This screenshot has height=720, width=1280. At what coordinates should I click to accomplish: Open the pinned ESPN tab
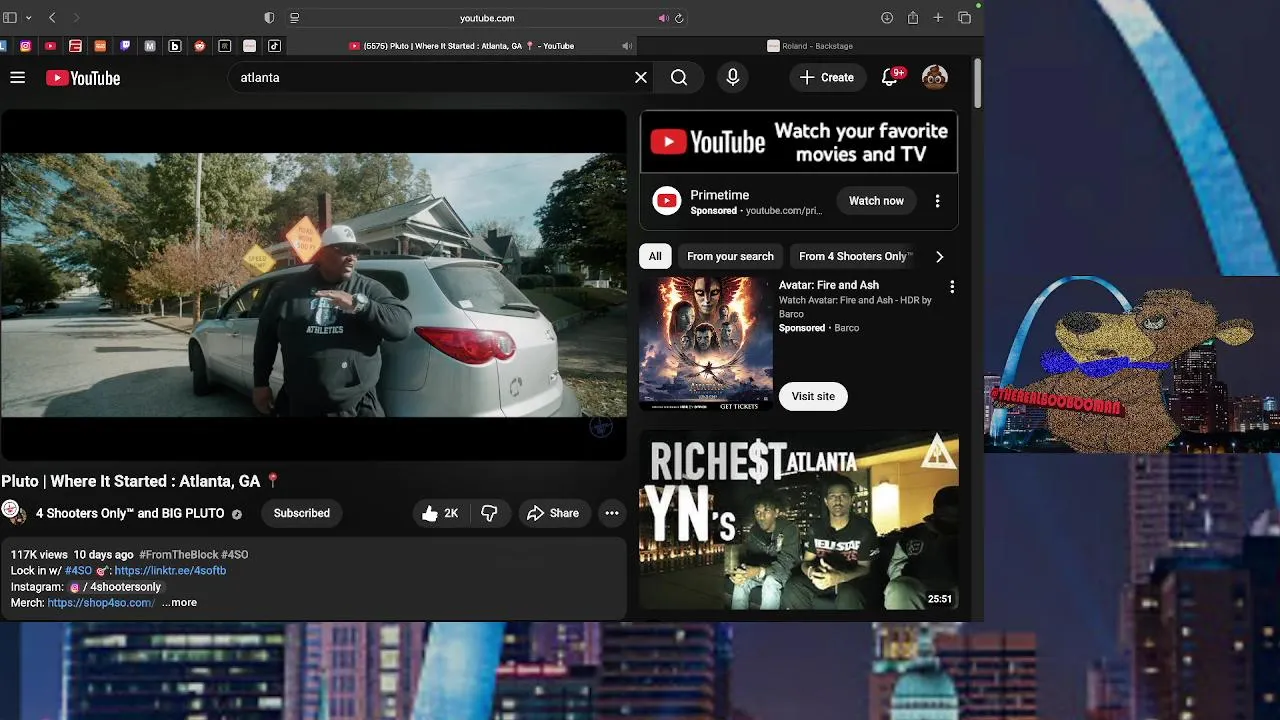tap(75, 45)
